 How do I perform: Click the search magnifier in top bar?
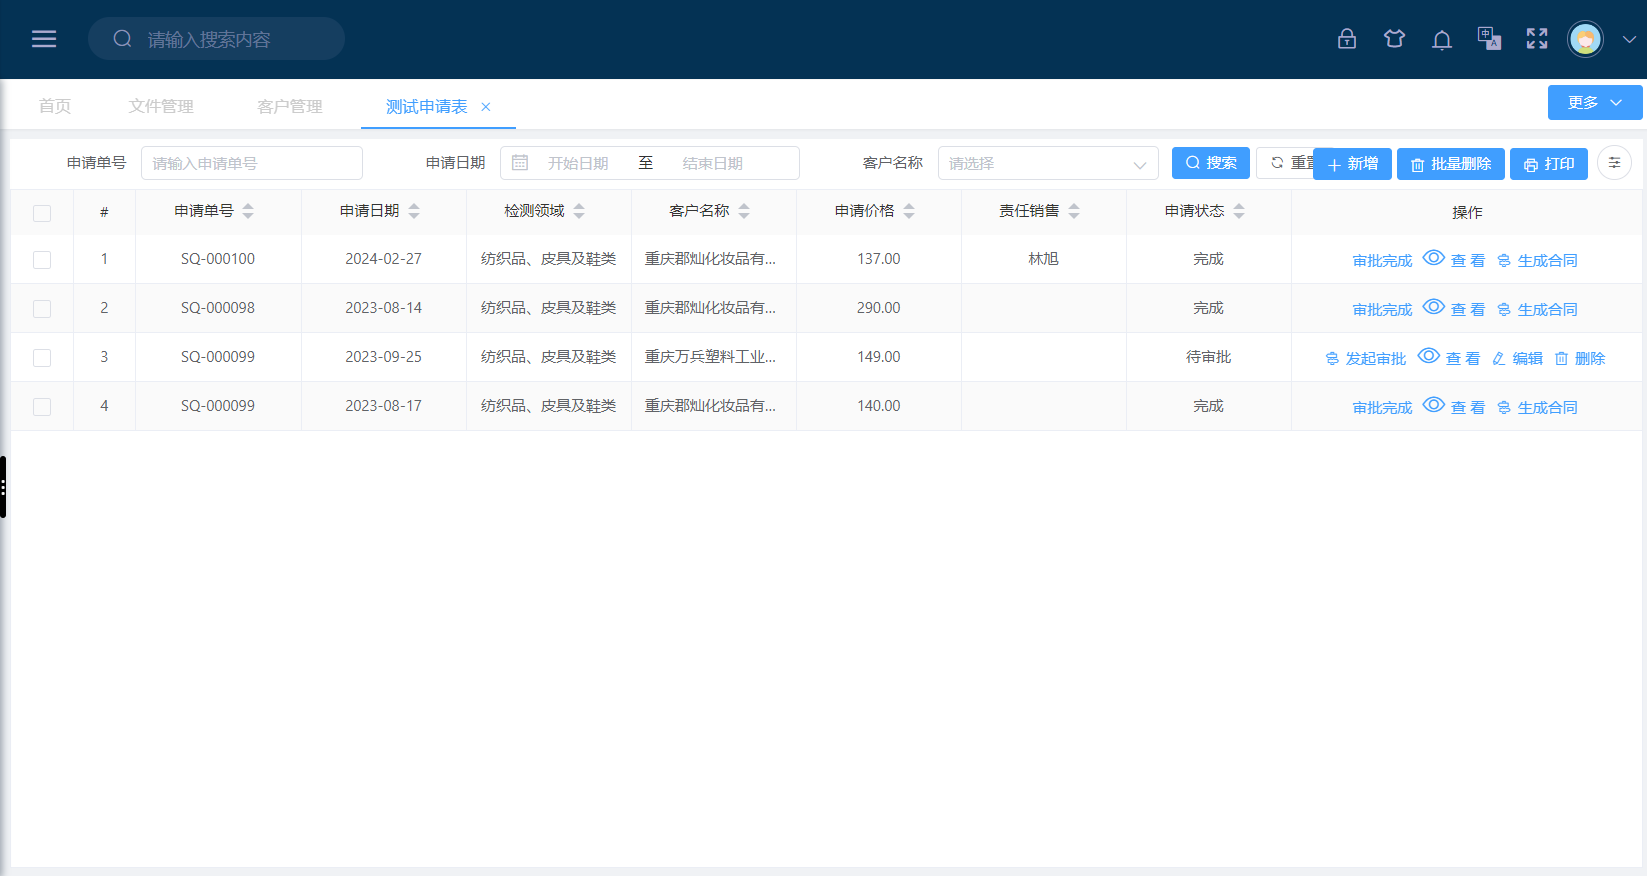click(122, 39)
